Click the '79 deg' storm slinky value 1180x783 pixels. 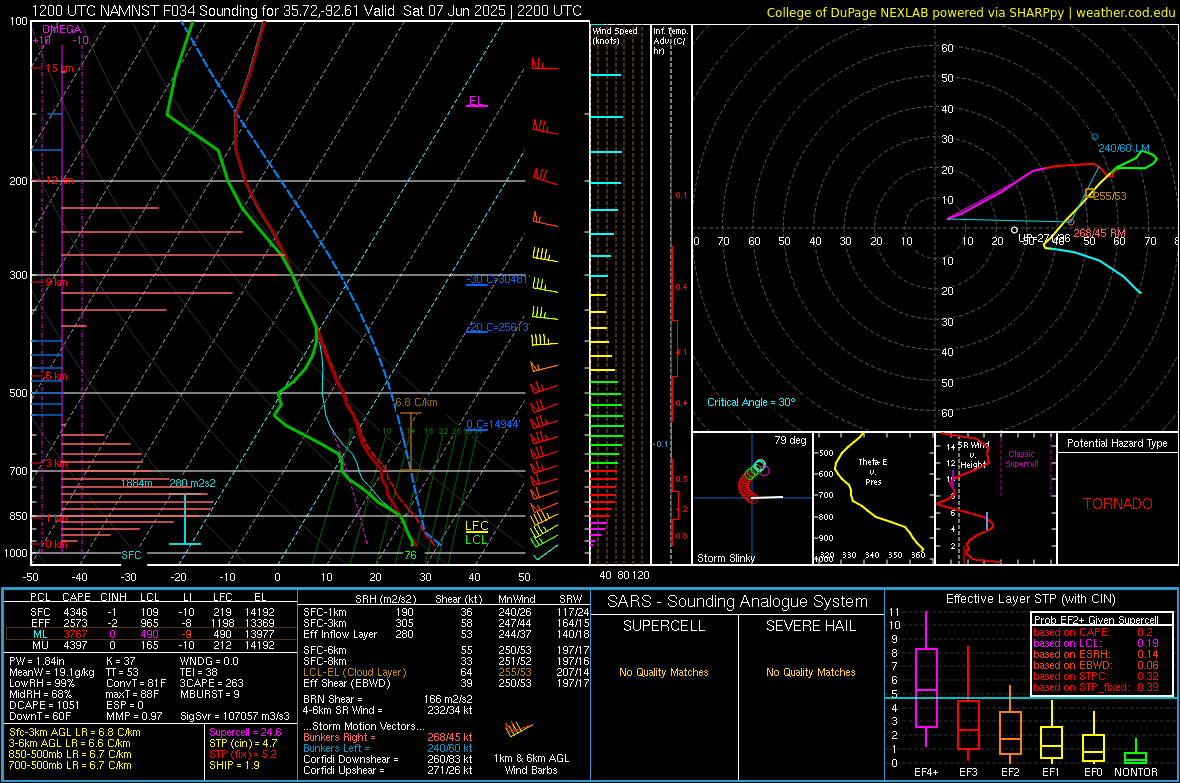pyautogui.click(x=790, y=440)
